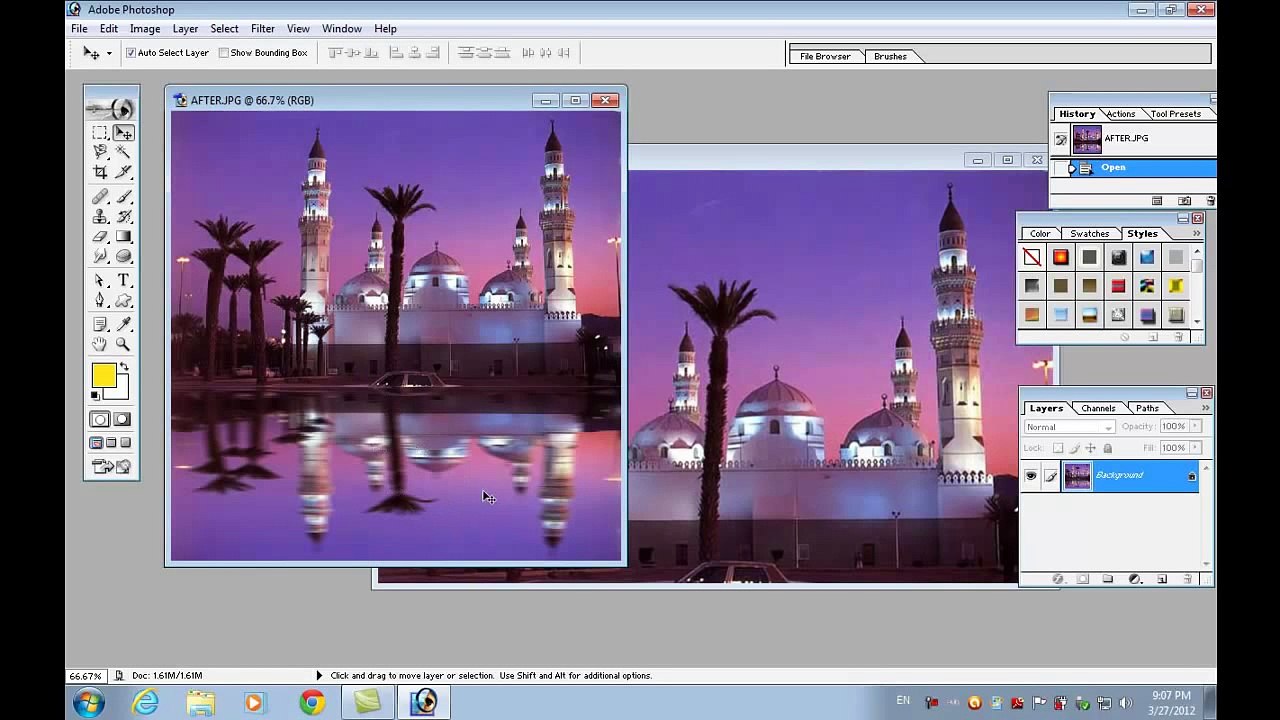Image resolution: width=1280 pixels, height=720 pixels.
Task: Select the Crop tool
Action: point(100,172)
